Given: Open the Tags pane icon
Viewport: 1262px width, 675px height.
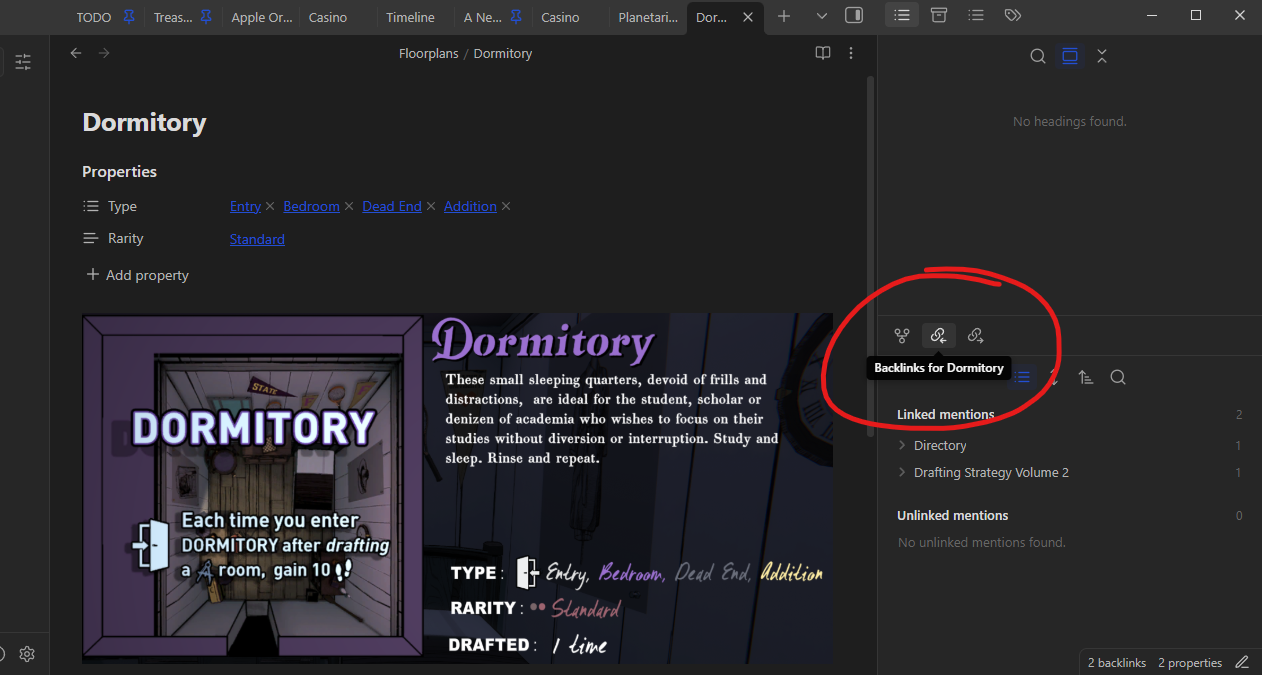Looking at the screenshot, I should click(x=1013, y=15).
